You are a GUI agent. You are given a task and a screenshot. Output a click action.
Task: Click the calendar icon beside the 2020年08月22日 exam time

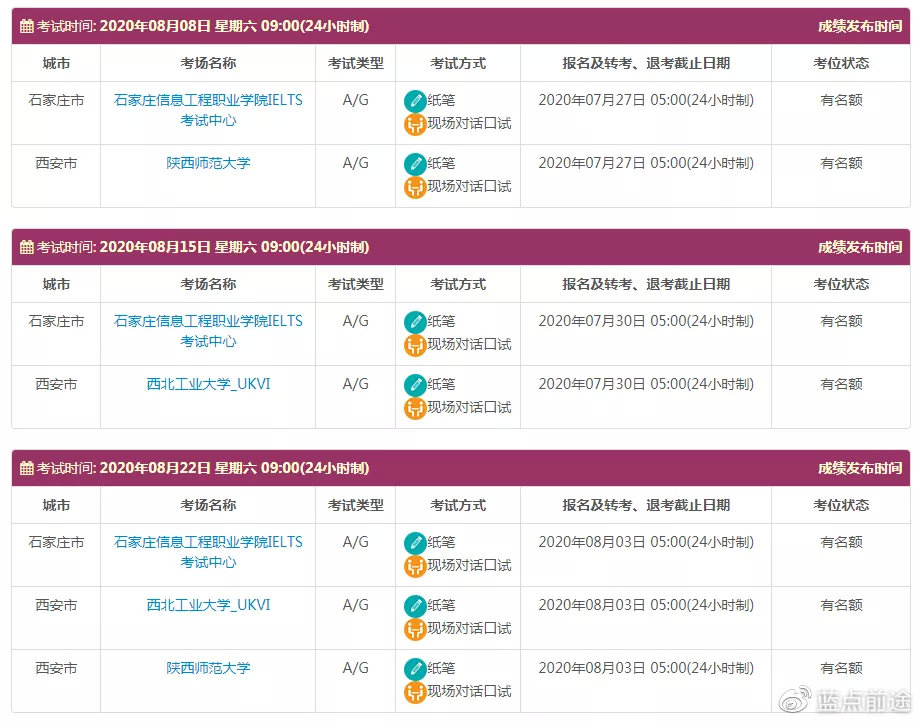[x=27, y=468]
